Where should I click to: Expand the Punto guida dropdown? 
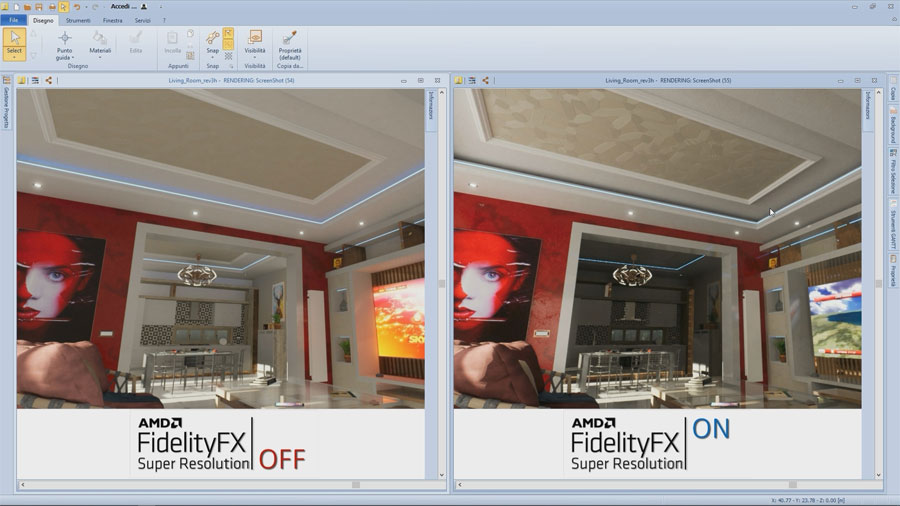point(73,58)
